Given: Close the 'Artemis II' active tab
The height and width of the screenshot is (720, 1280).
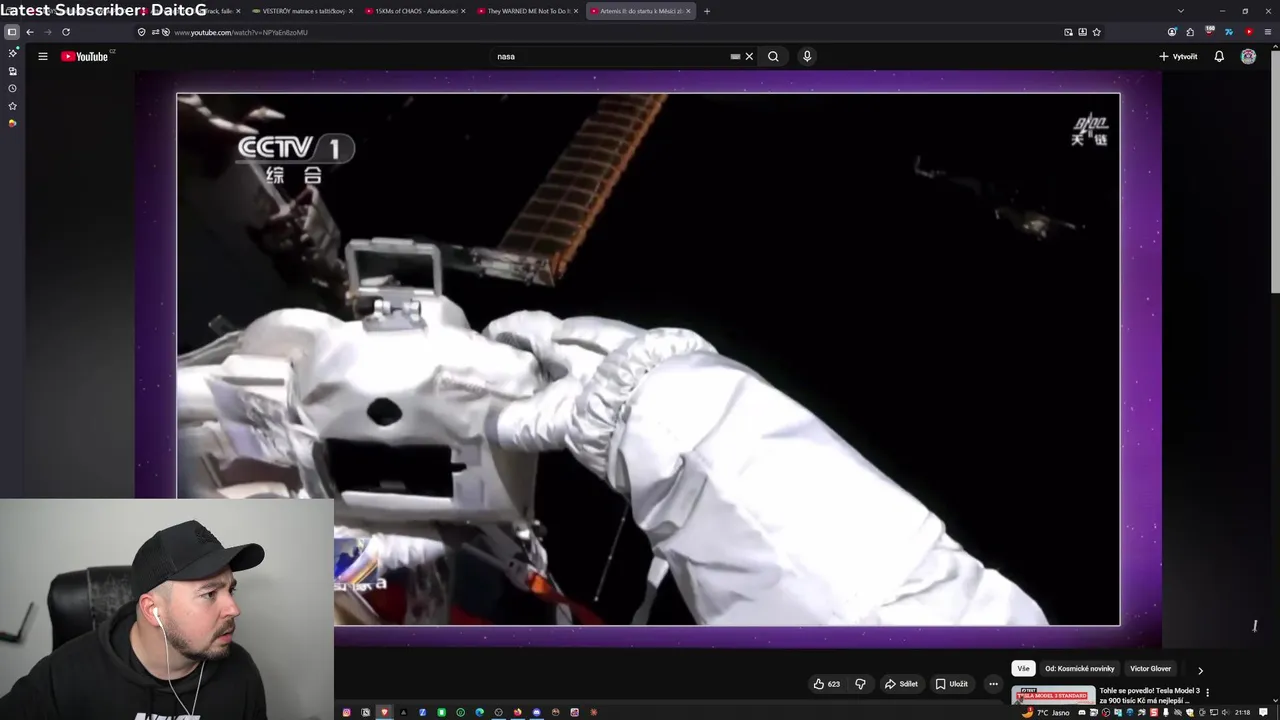Looking at the screenshot, I should 688,11.
